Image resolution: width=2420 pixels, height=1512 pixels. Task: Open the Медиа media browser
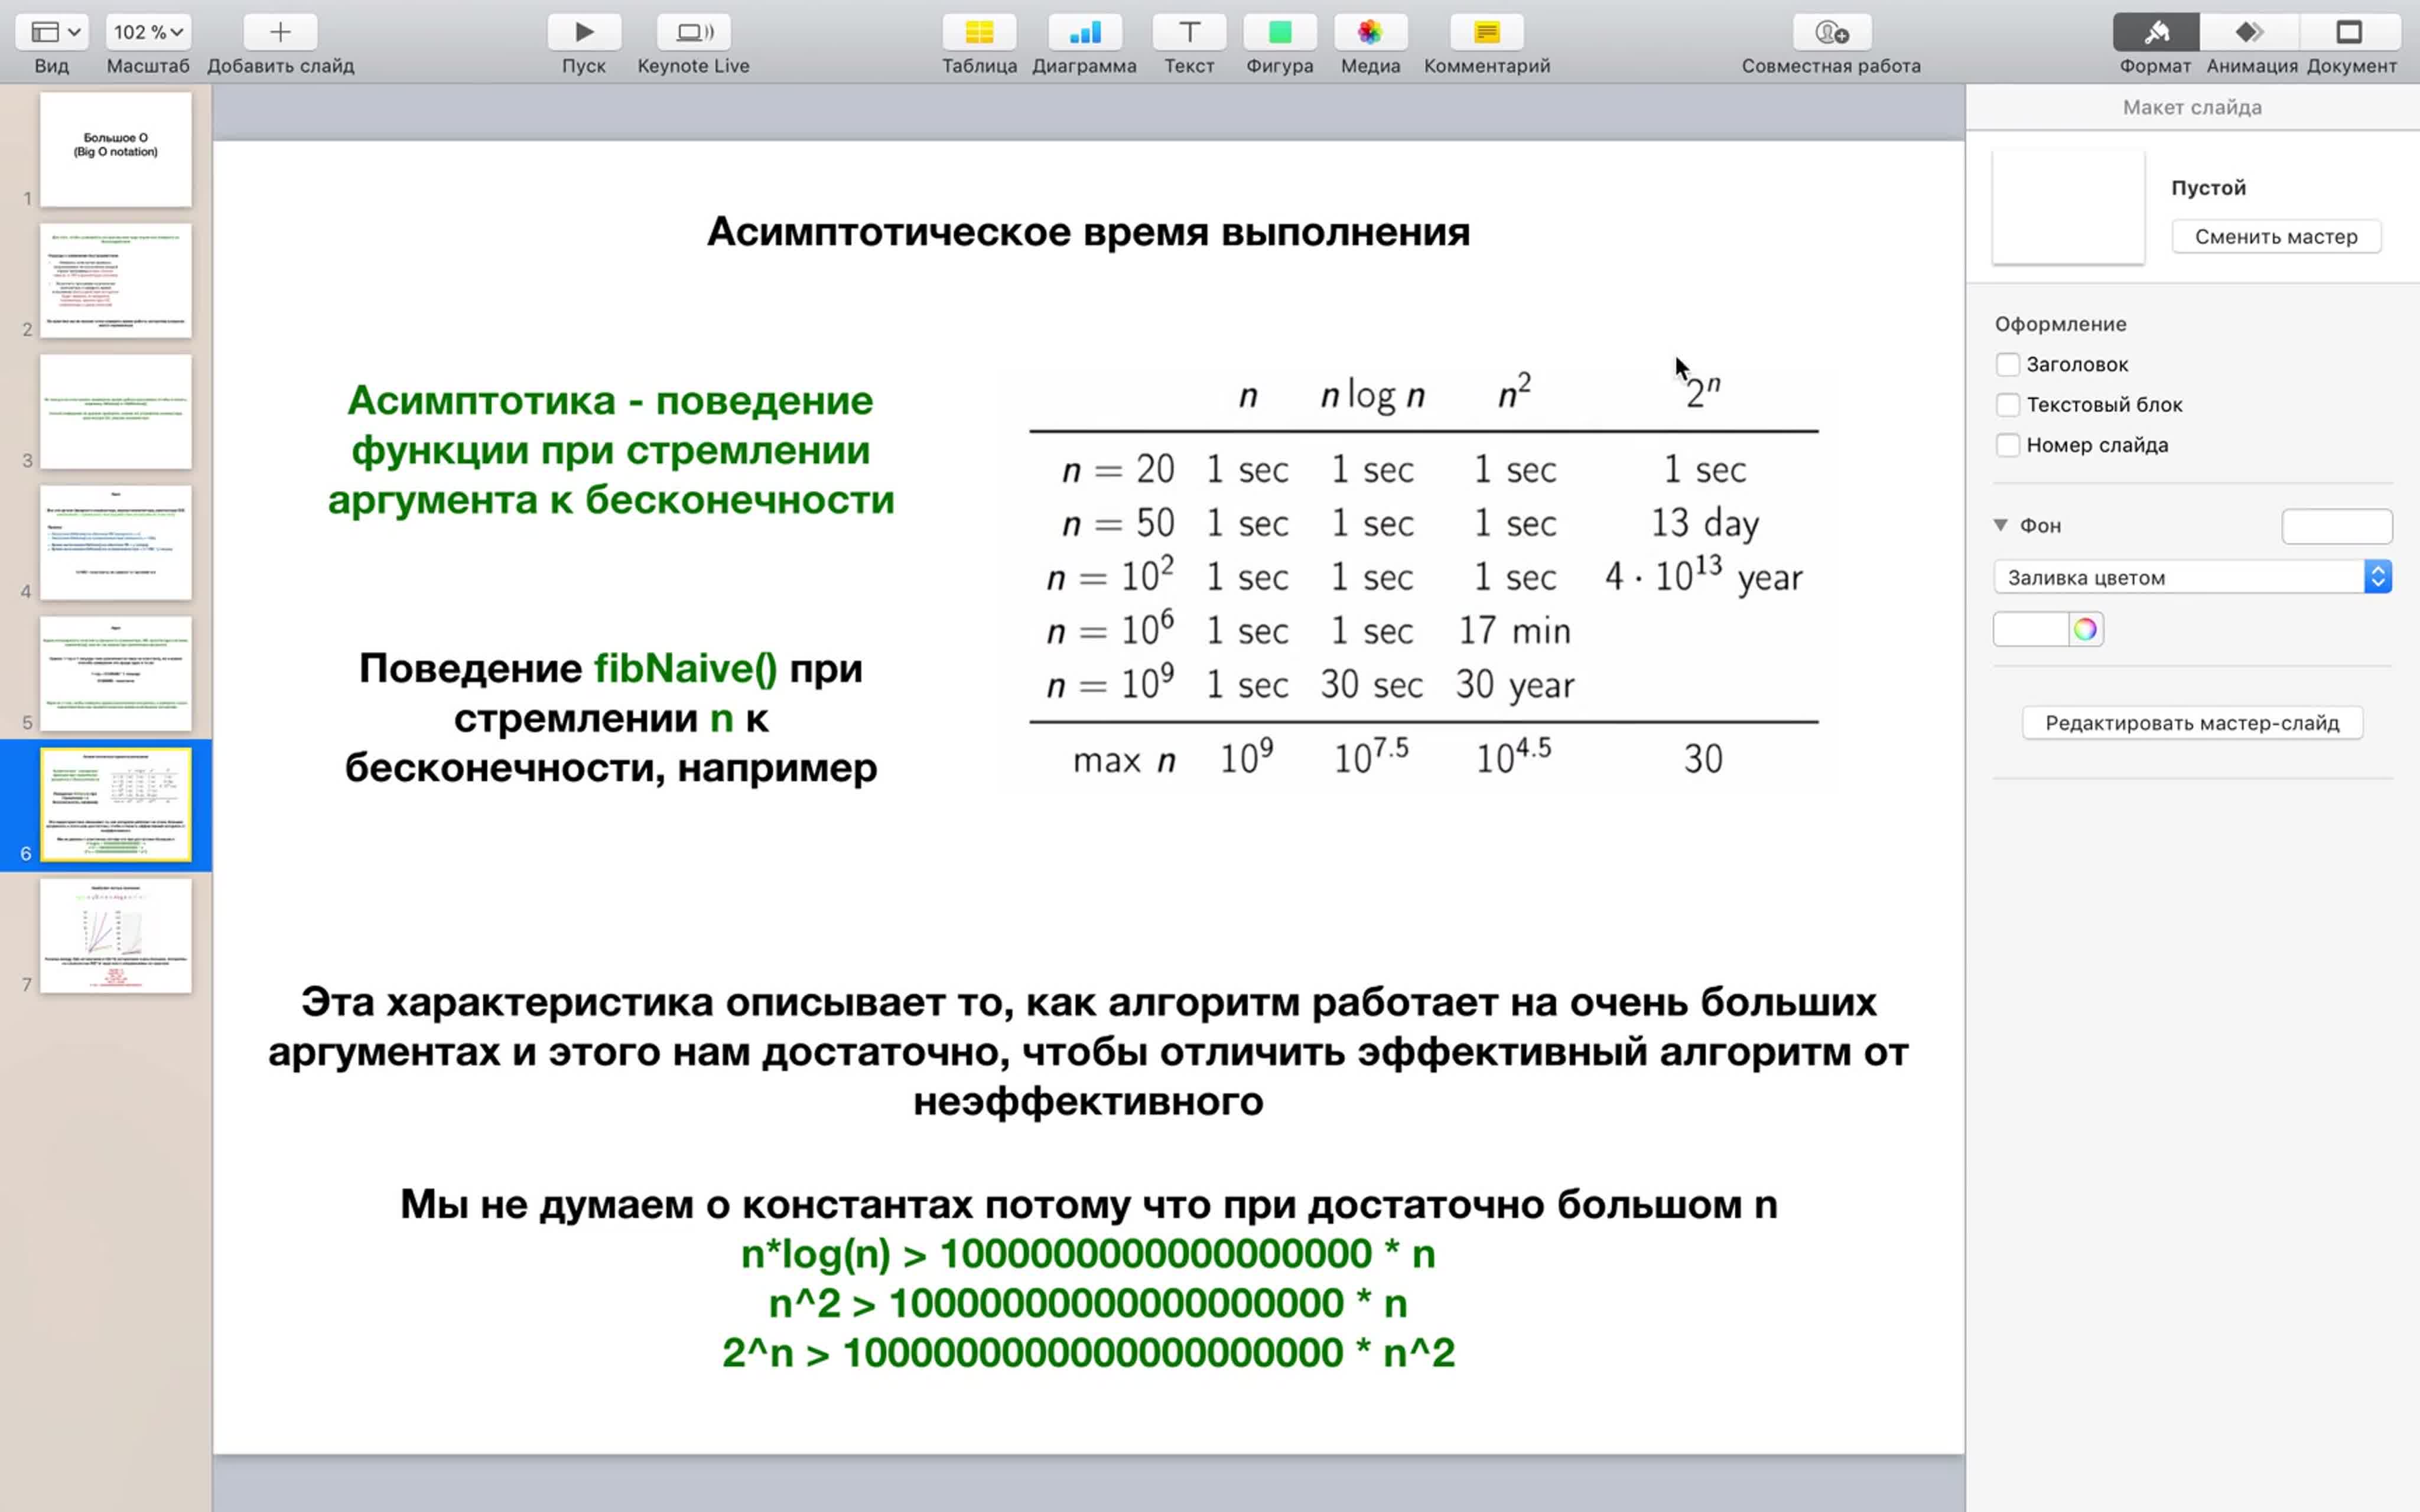point(1370,32)
